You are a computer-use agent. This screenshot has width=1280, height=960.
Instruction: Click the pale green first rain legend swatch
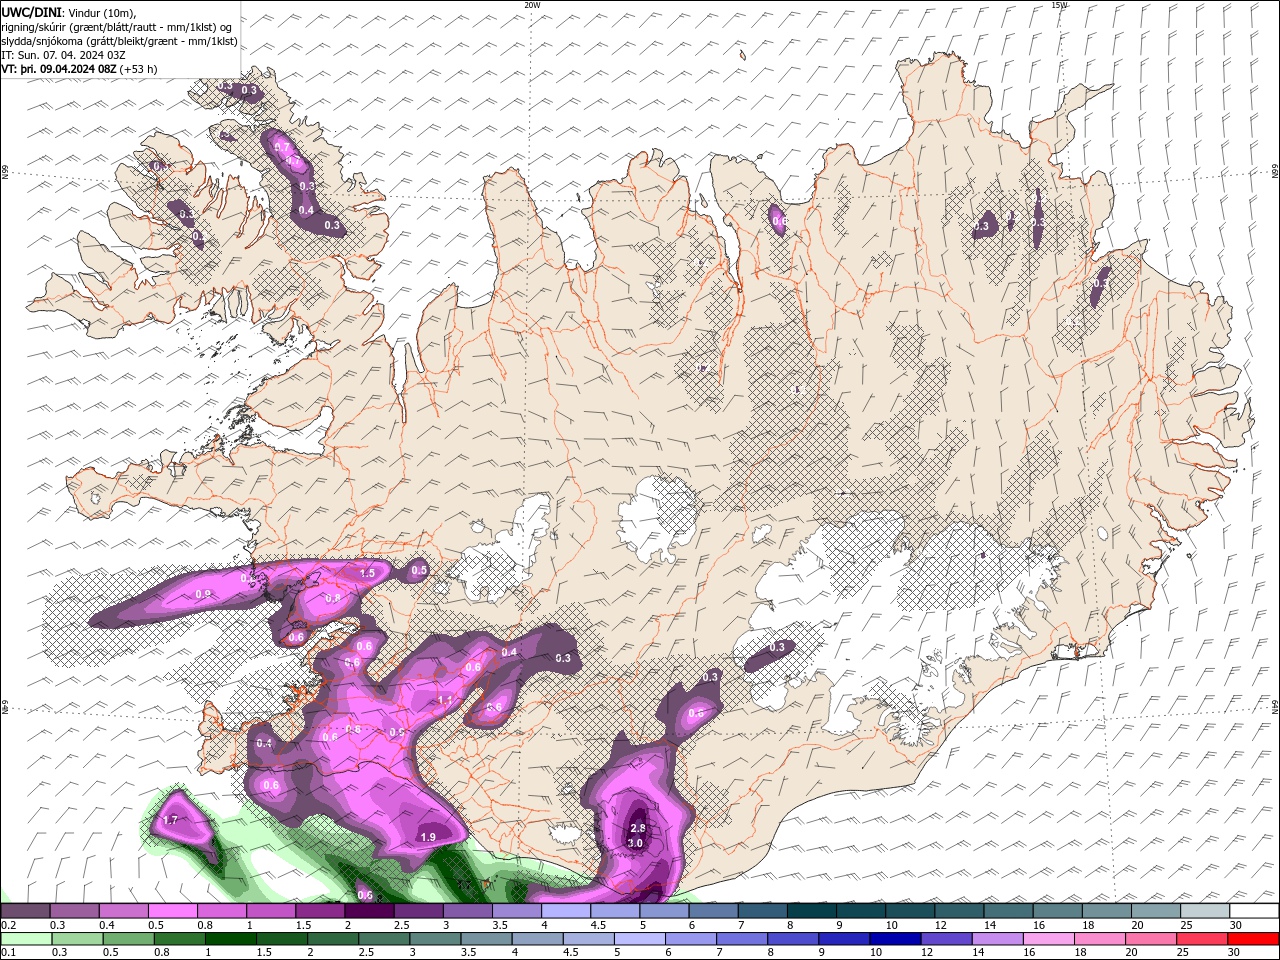tap(26, 939)
